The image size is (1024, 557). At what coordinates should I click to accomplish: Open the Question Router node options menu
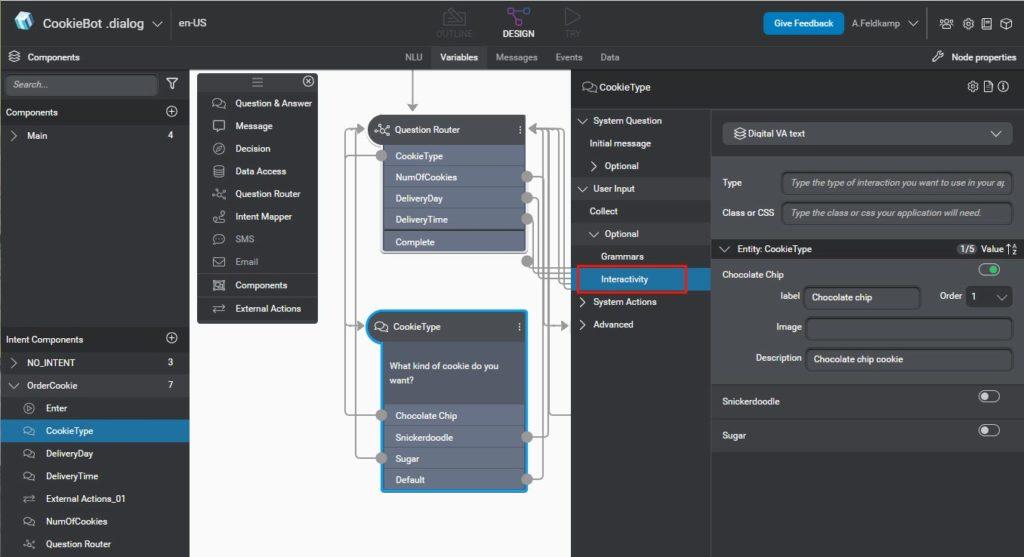tap(519, 130)
